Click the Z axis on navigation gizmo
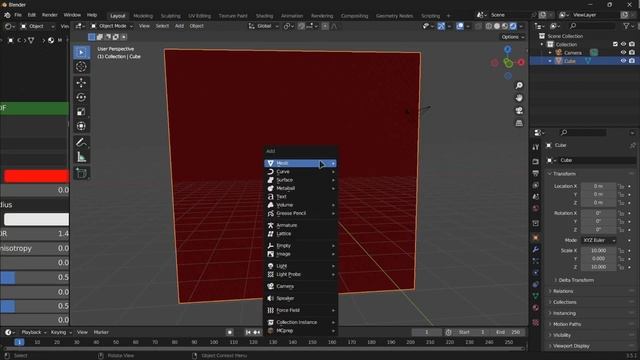Screen dimensions: 640x360 coord(507,50)
